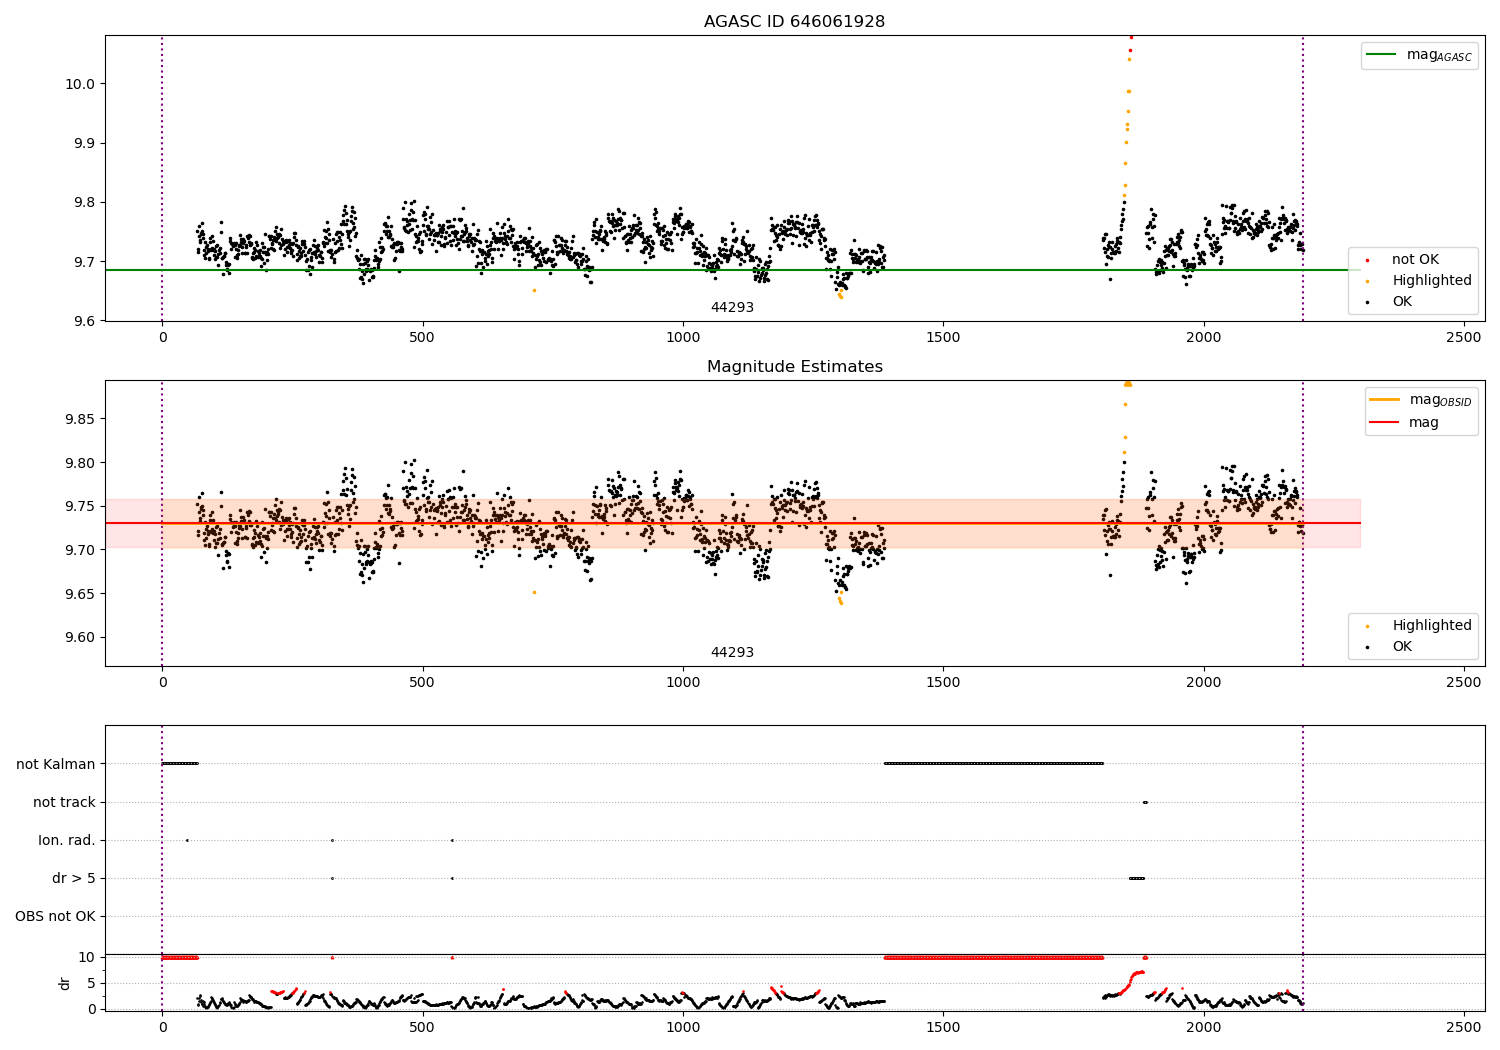Click the "44293" annotation in the top plot
This screenshot has height=1050, width=1500.
(732, 308)
